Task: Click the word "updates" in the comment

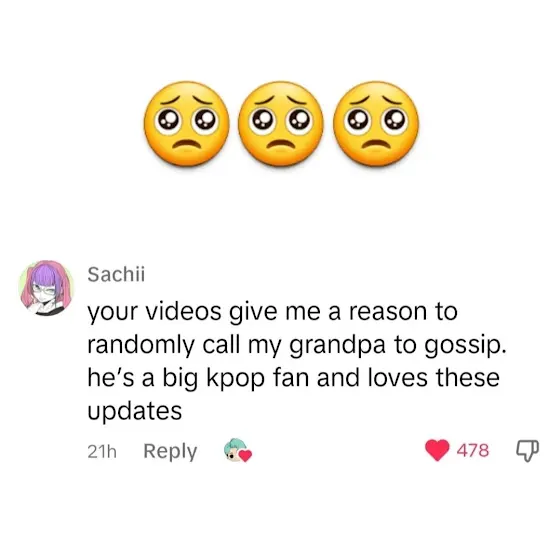Action: click(x=135, y=412)
